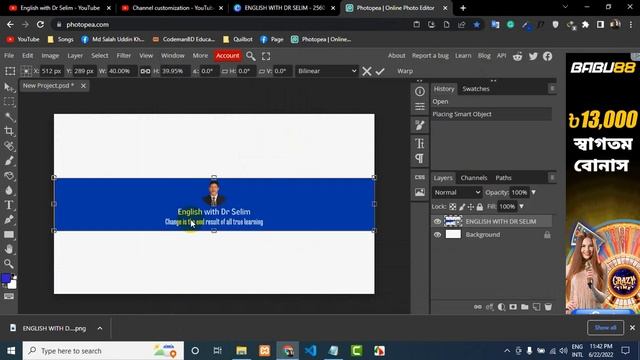Open the Paragraph panel icon
The width and height of the screenshot is (640, 360).
click(x=420, y=158)
